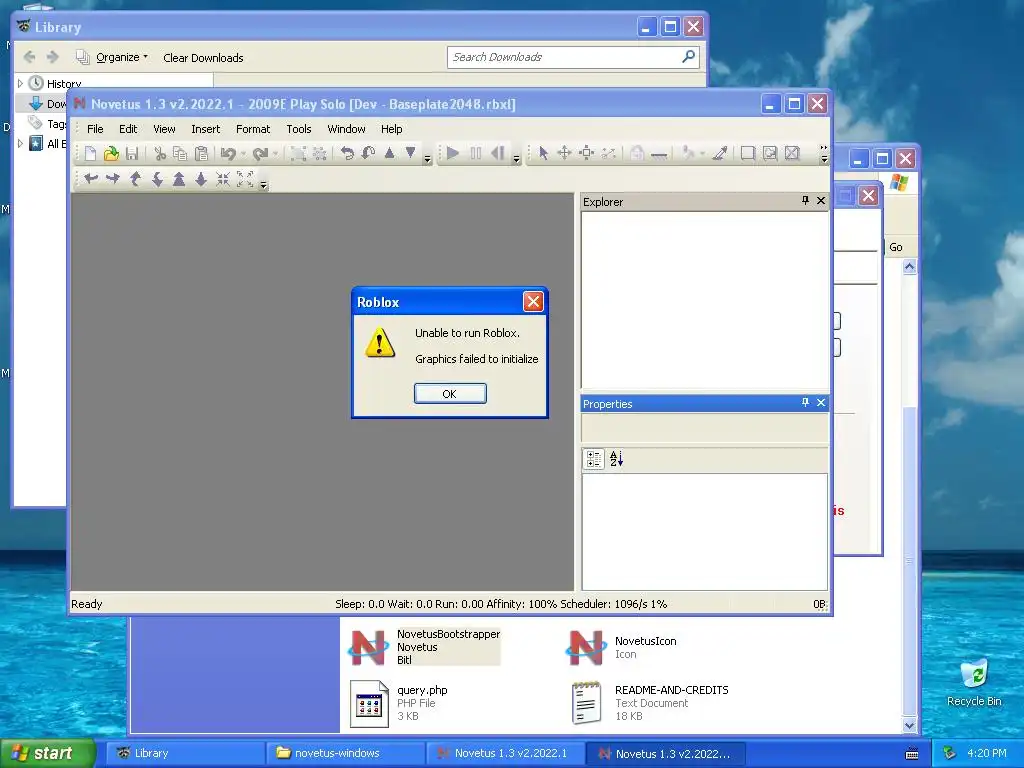
Task: Click the New file icon in Novetus toolbar
Action: pyautogui.click(x=90, y=153)
